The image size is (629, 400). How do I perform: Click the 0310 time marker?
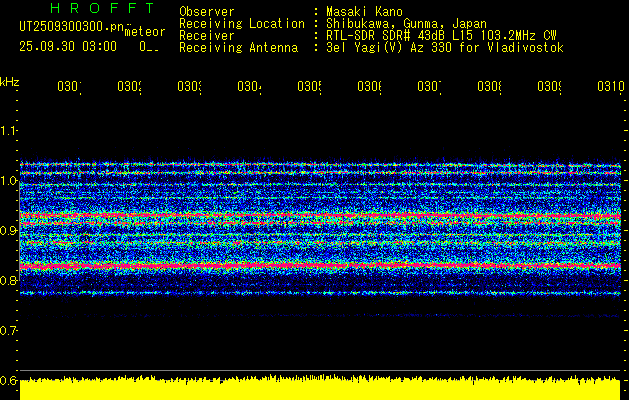tap(611, 86)
